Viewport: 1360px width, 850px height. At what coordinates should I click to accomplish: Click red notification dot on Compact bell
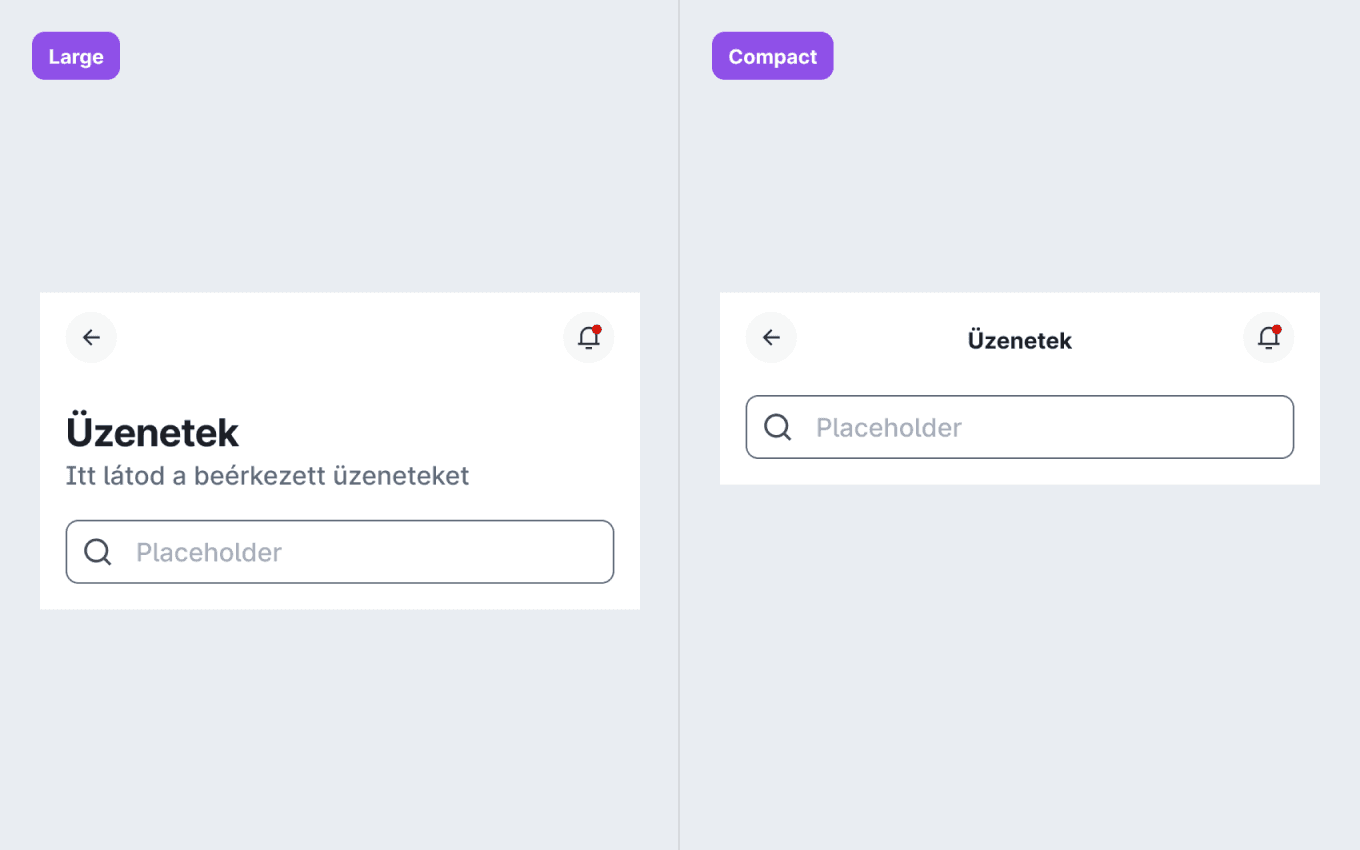tap(1277, 329)
